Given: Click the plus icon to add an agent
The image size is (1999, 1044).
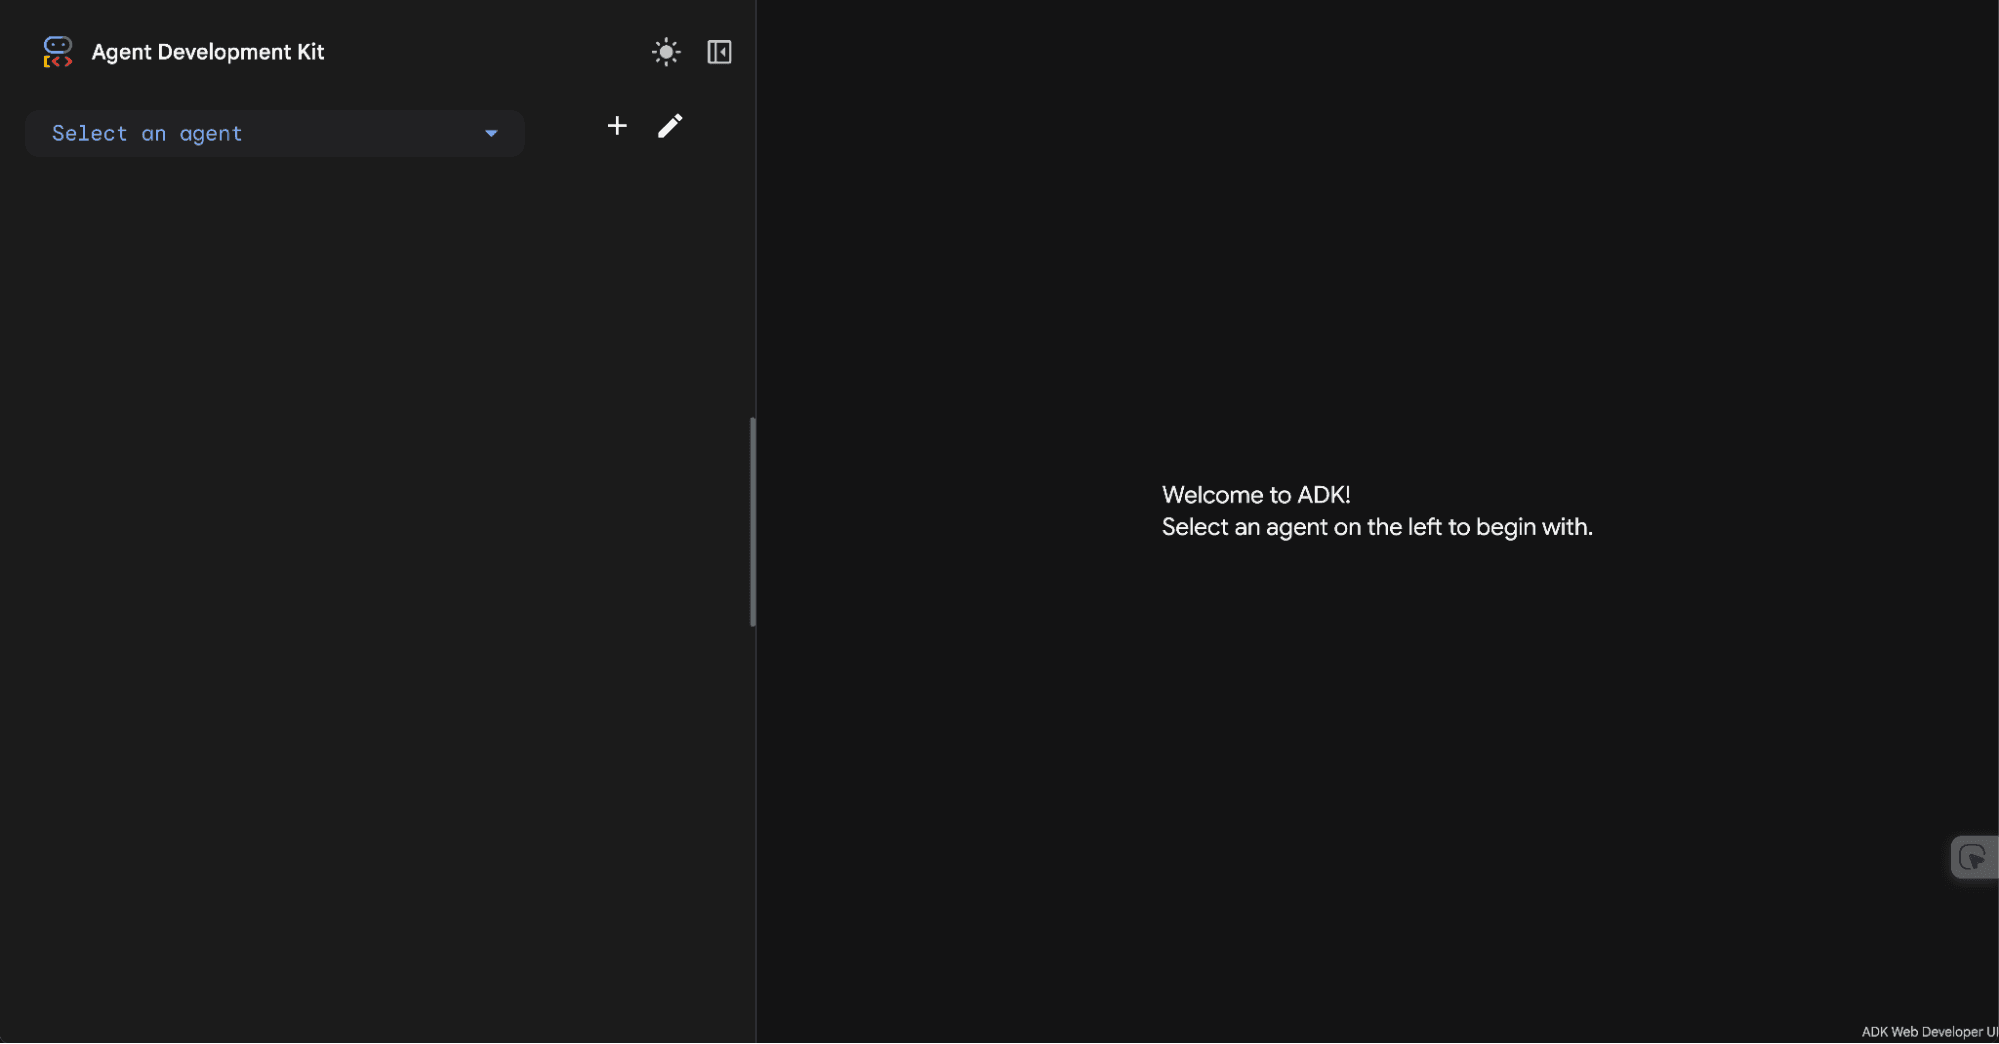Looking at the screenshot, I should (617, 126).
